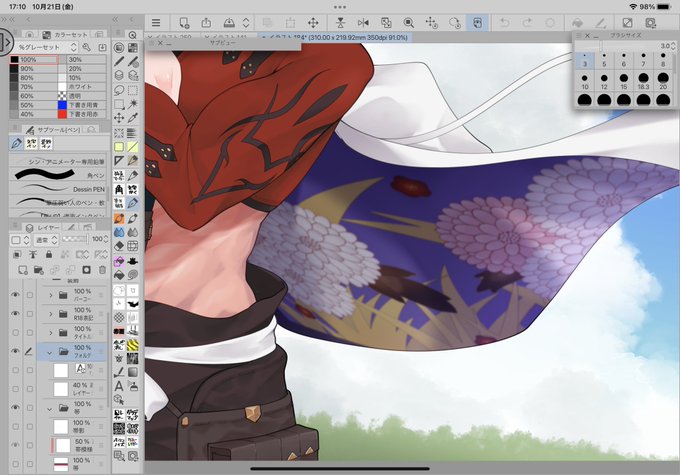Select the first pen sub tool group

[x=16, y=143]
